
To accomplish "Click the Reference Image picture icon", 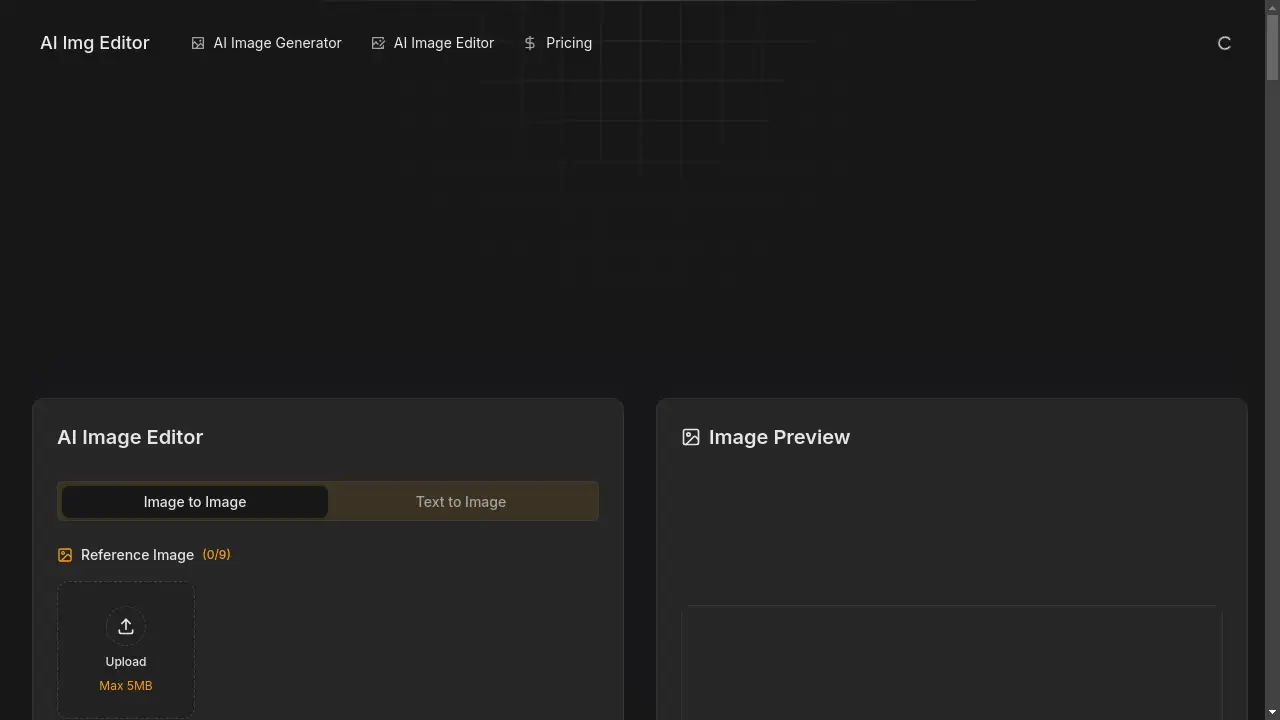I will point(64,555).
